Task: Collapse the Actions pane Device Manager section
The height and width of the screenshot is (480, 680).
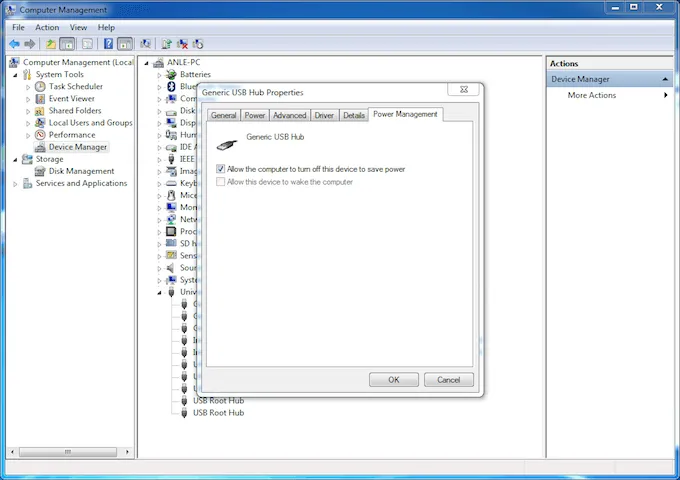Action: [665, 79]
